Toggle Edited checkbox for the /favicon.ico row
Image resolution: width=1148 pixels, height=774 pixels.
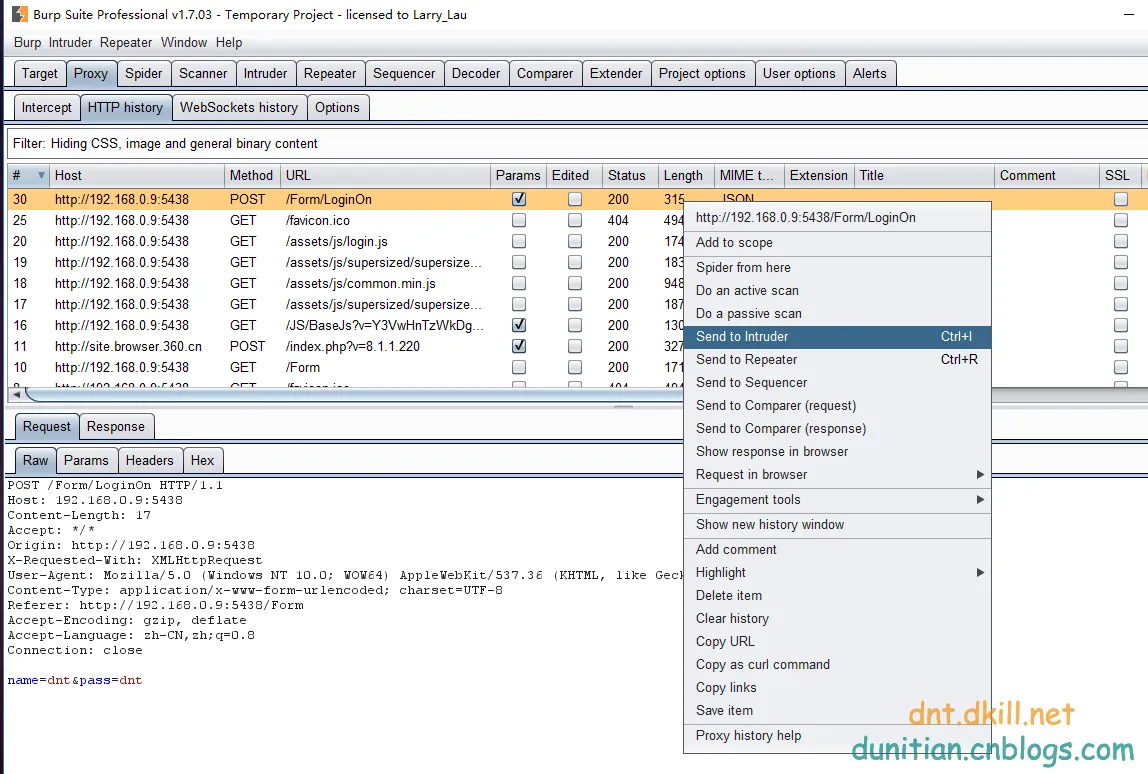[575, 220]
